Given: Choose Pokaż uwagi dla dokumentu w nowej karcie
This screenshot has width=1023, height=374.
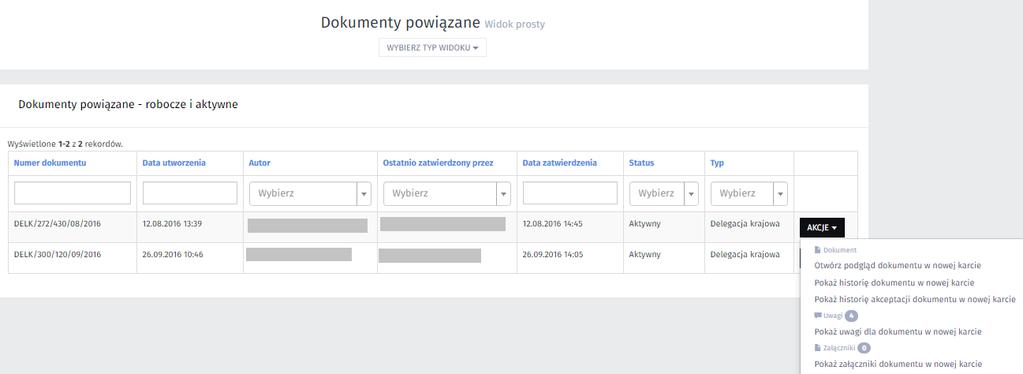Looking at the screenshot, I should pos(898,332).
